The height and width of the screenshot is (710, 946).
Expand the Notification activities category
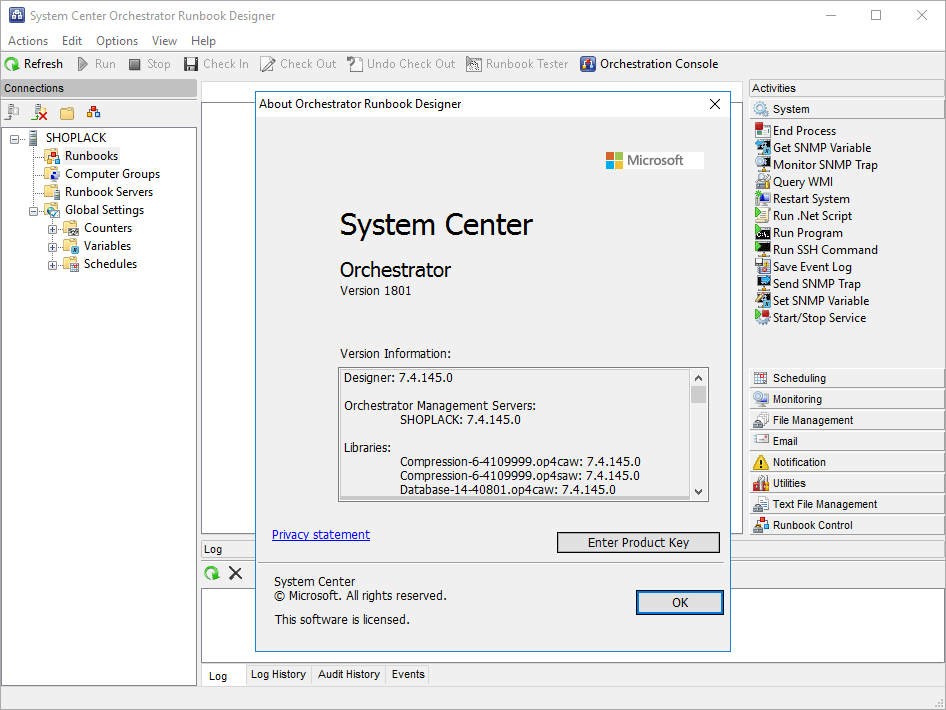pyautogui.click(x=846, y=463)
